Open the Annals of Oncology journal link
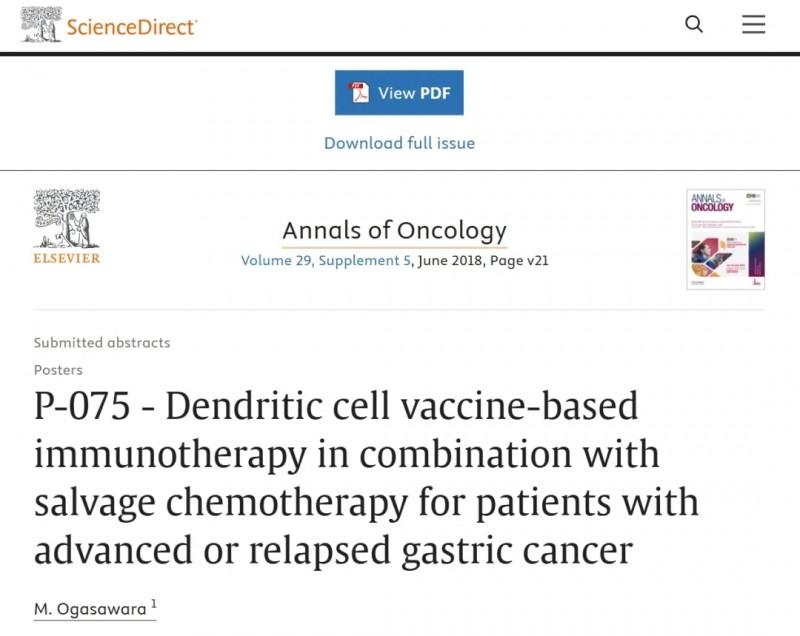Screen dimensions: 800x636 point(394,231)
